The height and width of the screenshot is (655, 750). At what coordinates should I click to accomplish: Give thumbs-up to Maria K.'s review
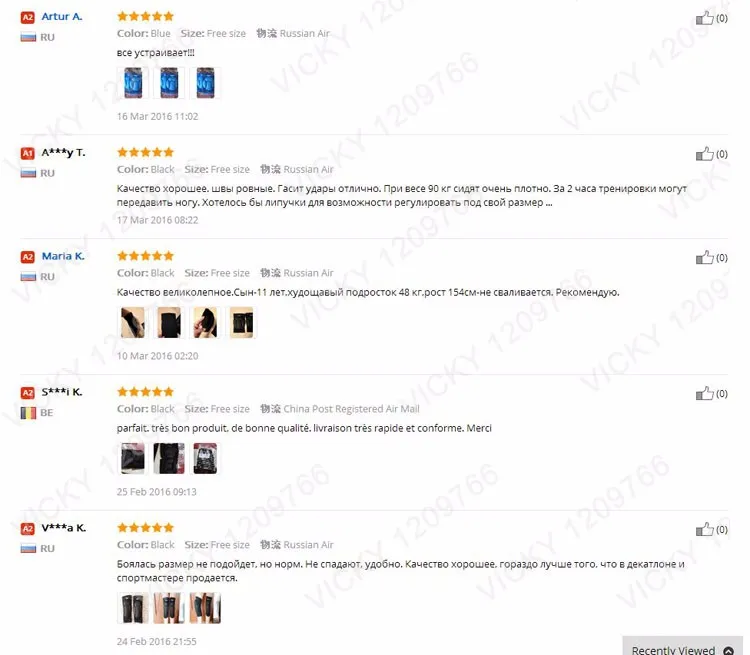[x=704, y=258]
